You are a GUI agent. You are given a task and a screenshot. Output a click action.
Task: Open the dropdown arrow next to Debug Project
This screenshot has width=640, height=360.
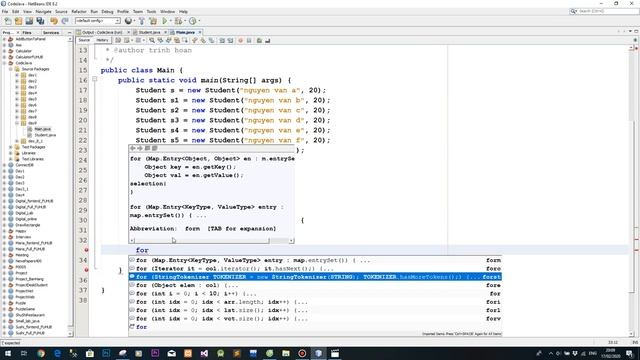(x=184, y=21)
